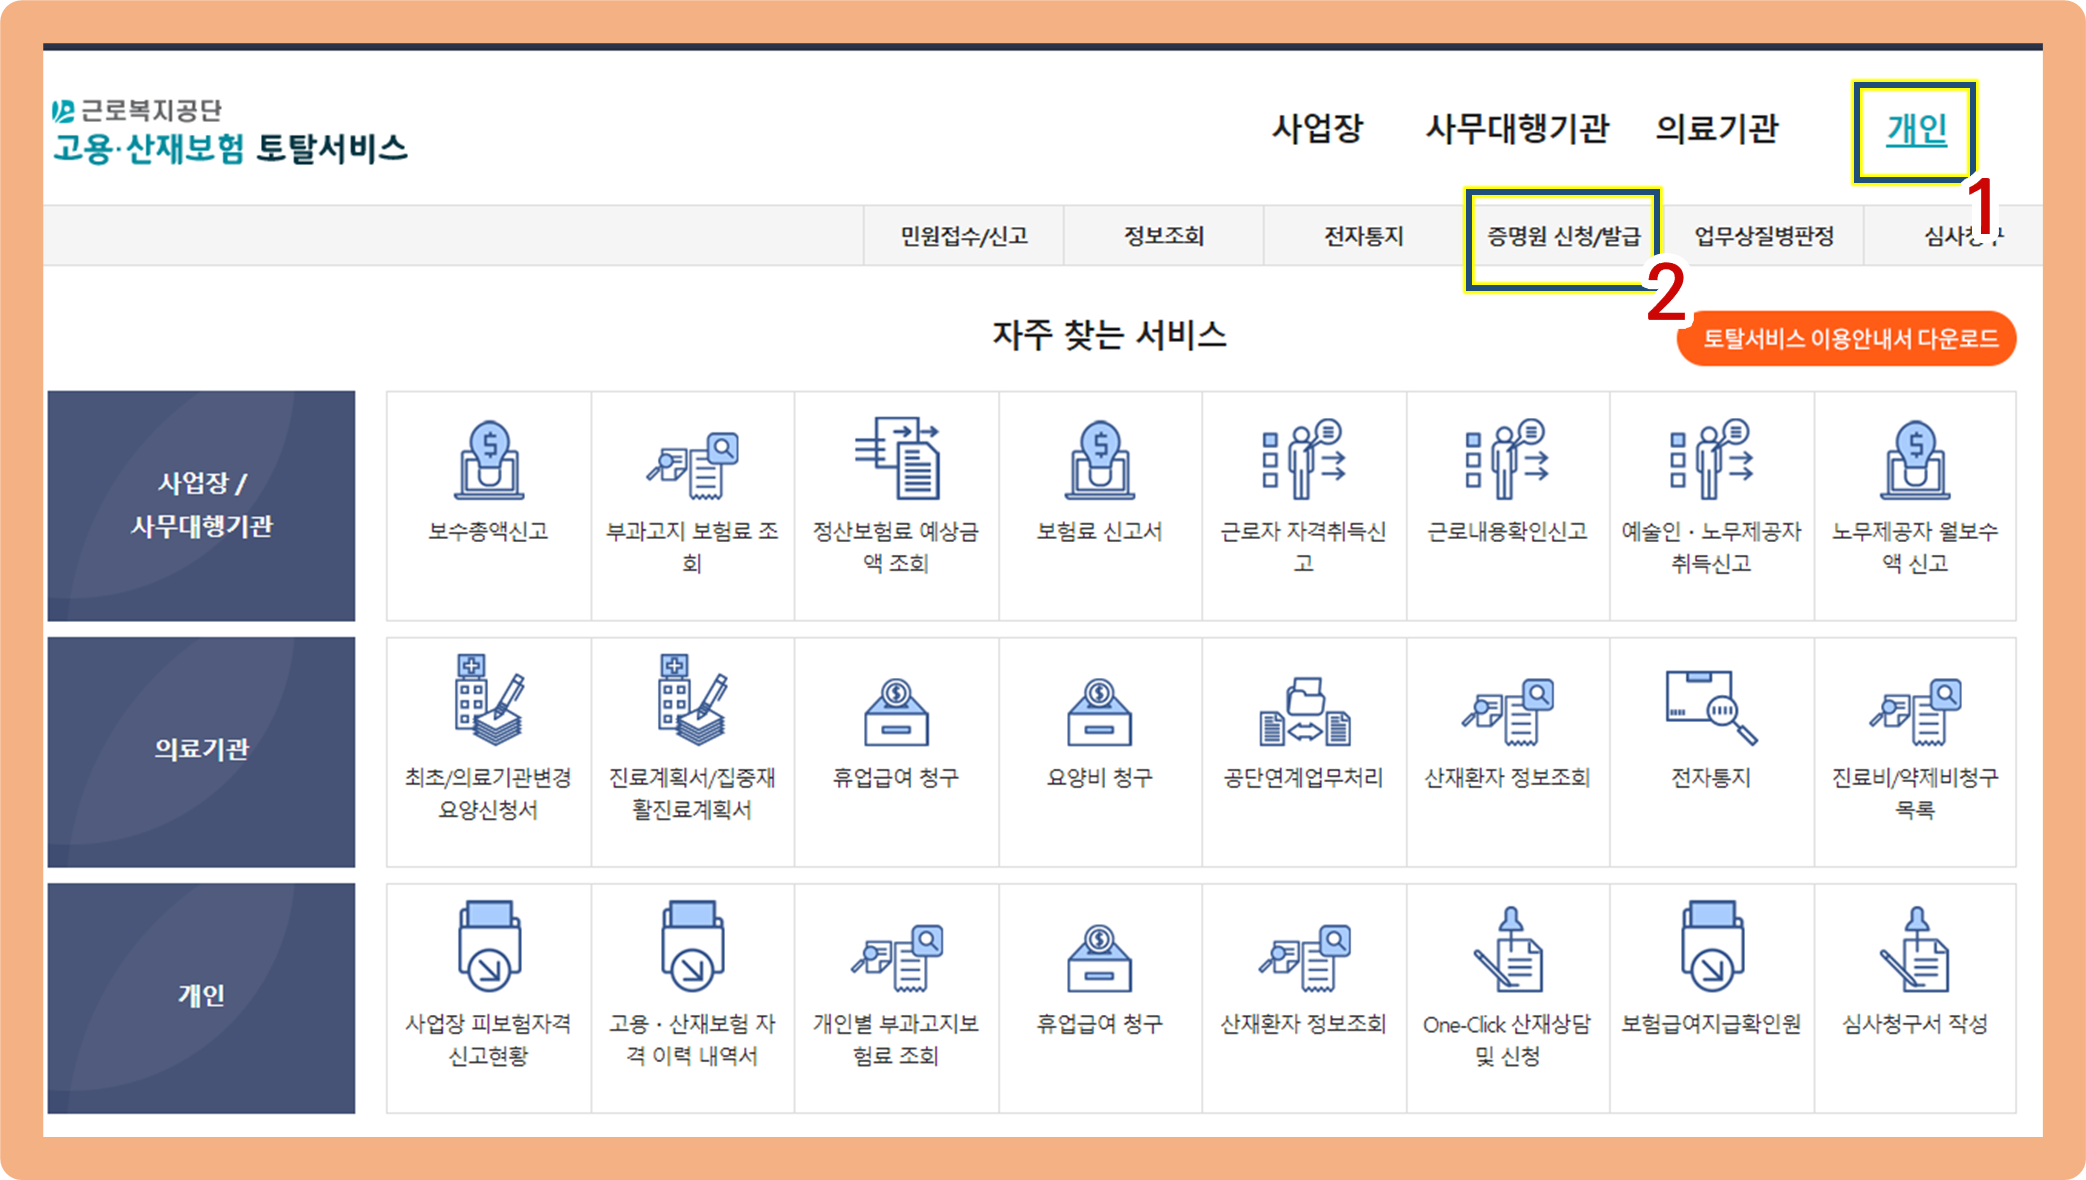Open the 사업장 top menu
This screenshot has height=1180, width=2086.
tap(1317, 128)
